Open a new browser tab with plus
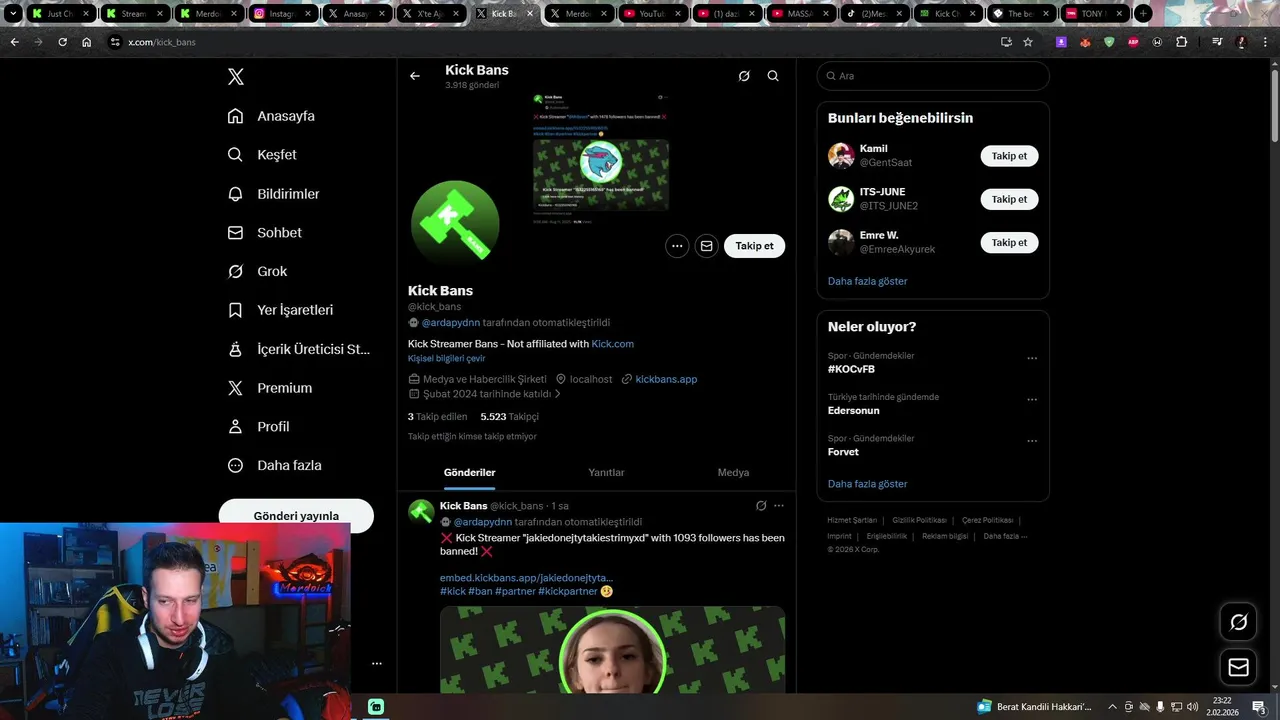Viewport: 1280px width, 720px height. click(x=1143, y=14)
